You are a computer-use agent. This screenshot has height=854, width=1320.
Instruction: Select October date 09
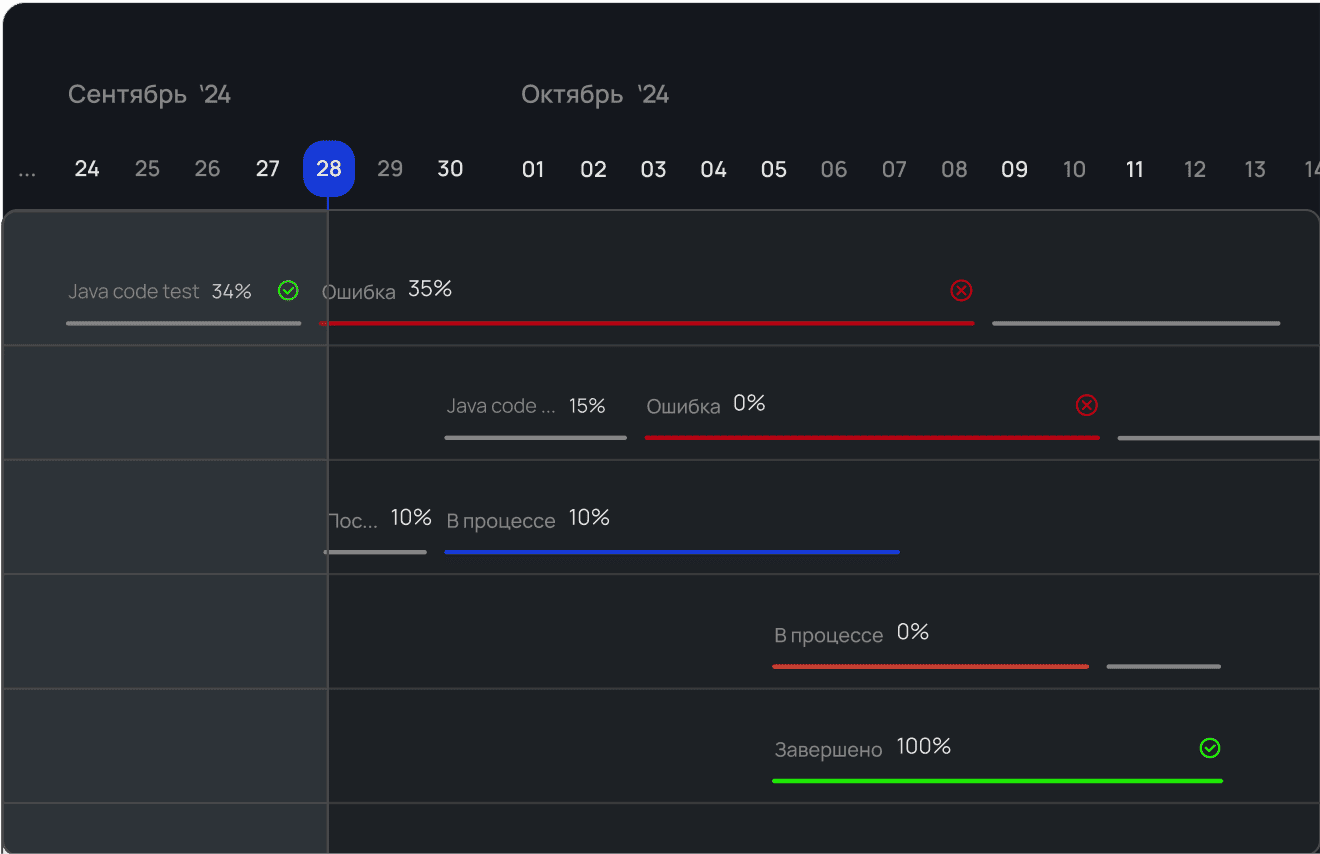[x=1014, y=170]
